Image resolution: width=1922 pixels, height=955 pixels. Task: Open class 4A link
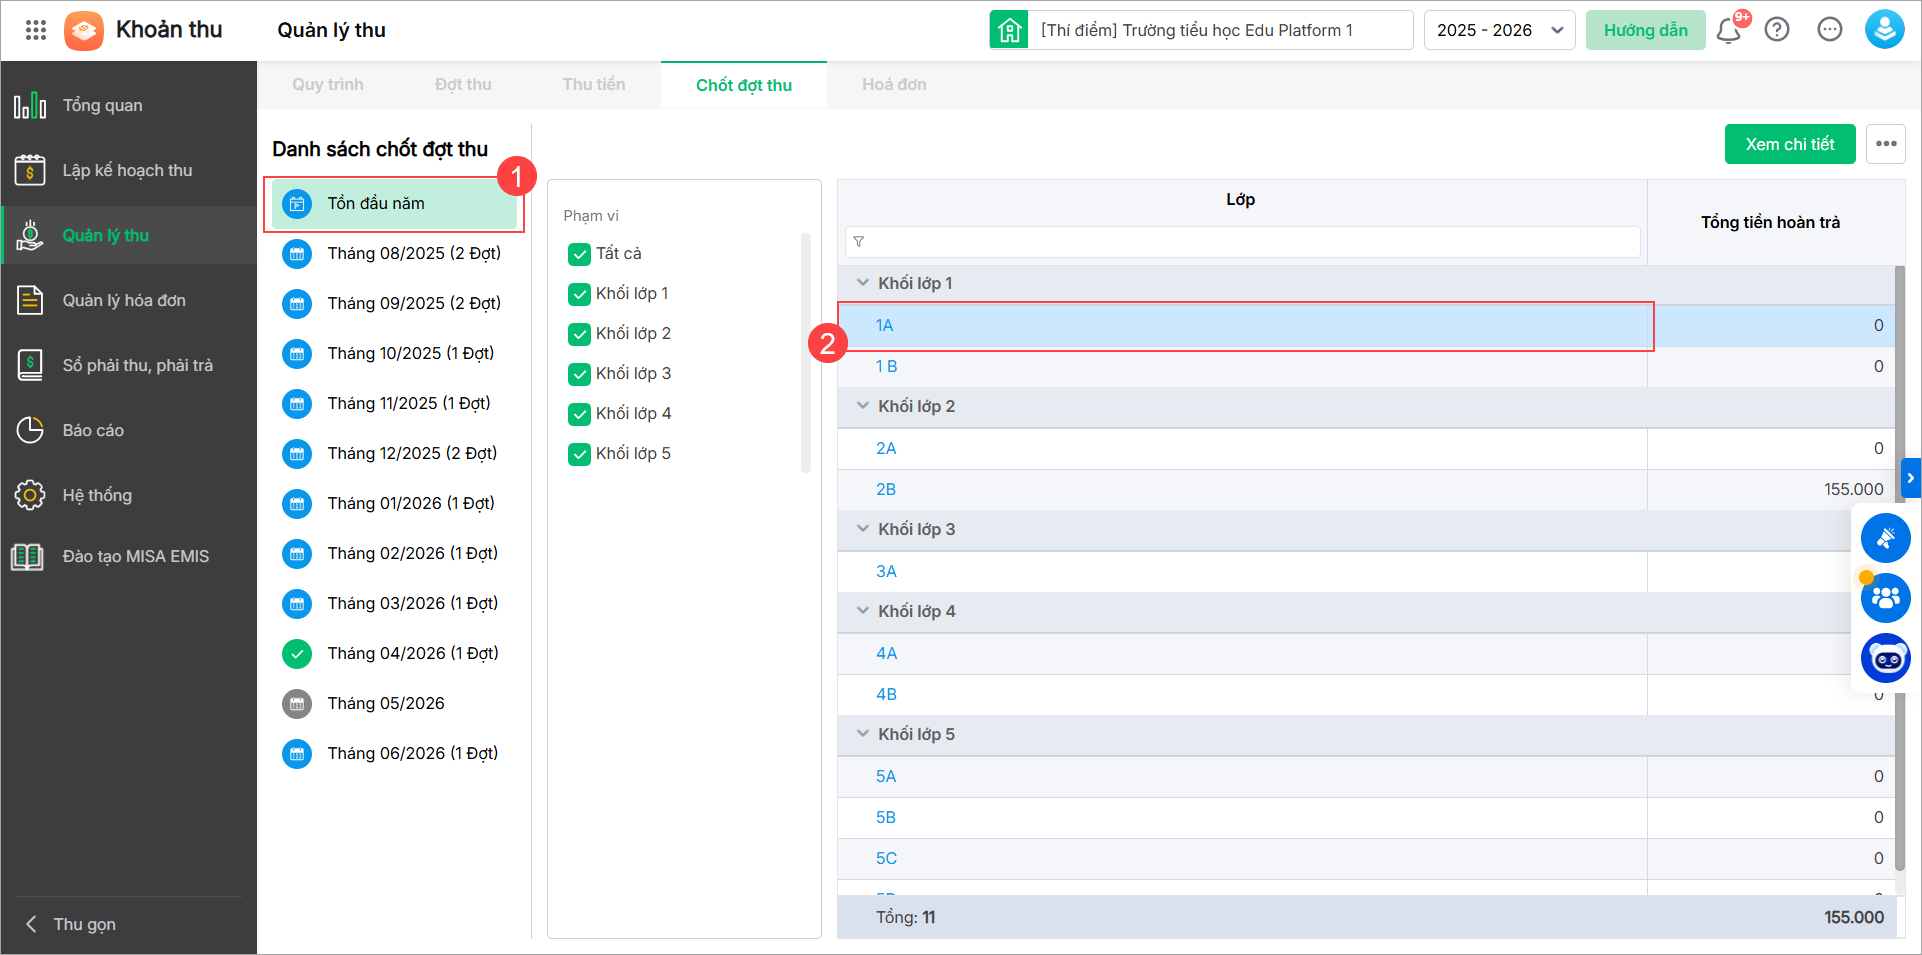click(x=886, y=653)
